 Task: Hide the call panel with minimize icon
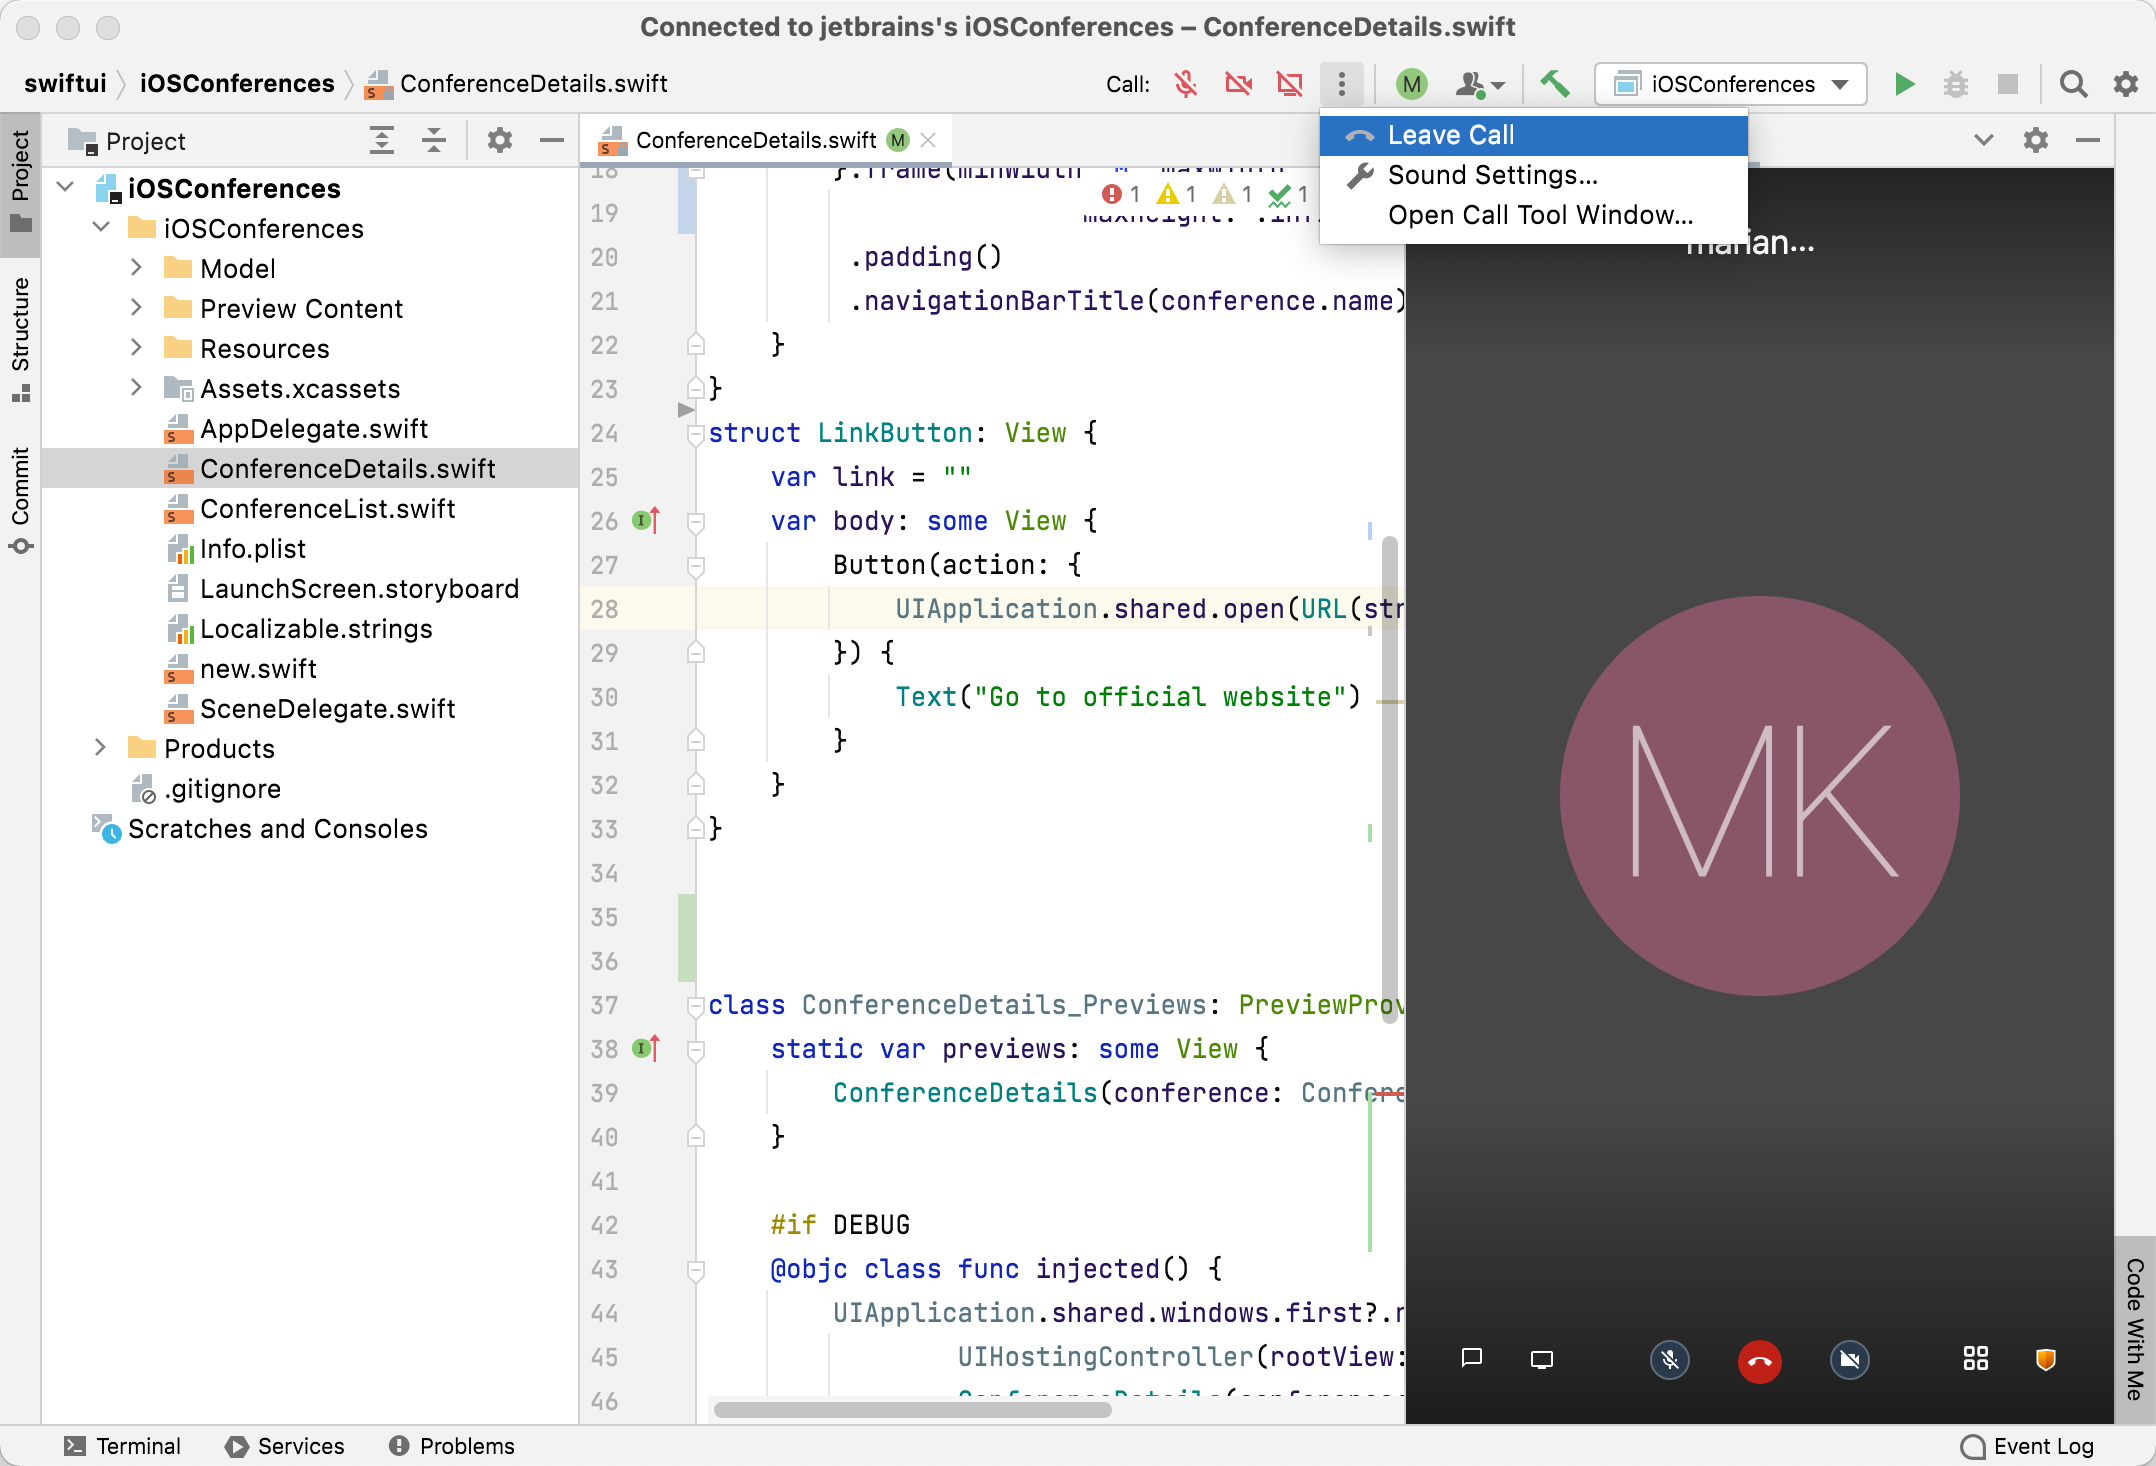pyautogui.click(x=2088, y=140)
